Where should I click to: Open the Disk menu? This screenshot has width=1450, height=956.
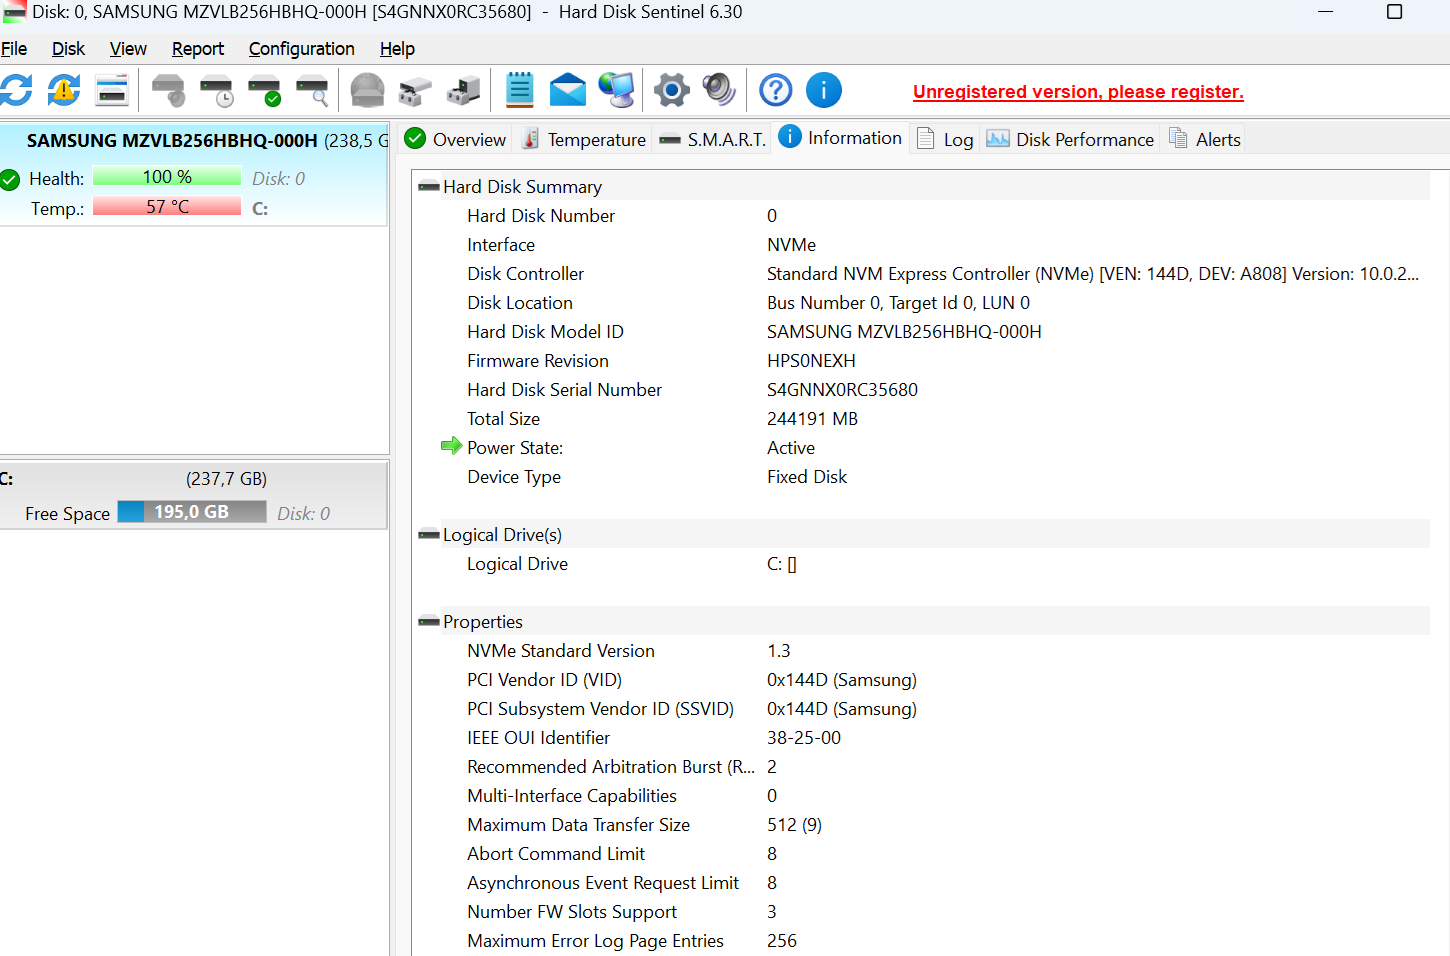(68, 49)
